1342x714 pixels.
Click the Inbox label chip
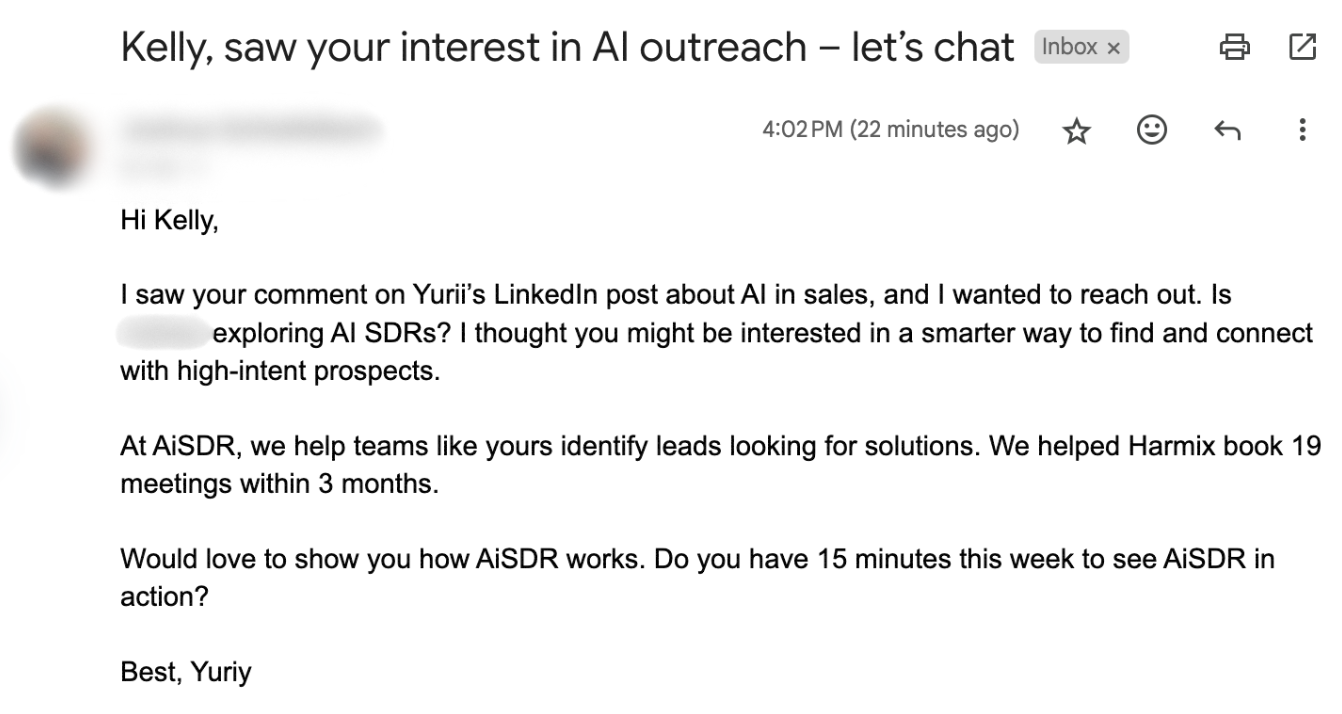(x=1069, y=47)
